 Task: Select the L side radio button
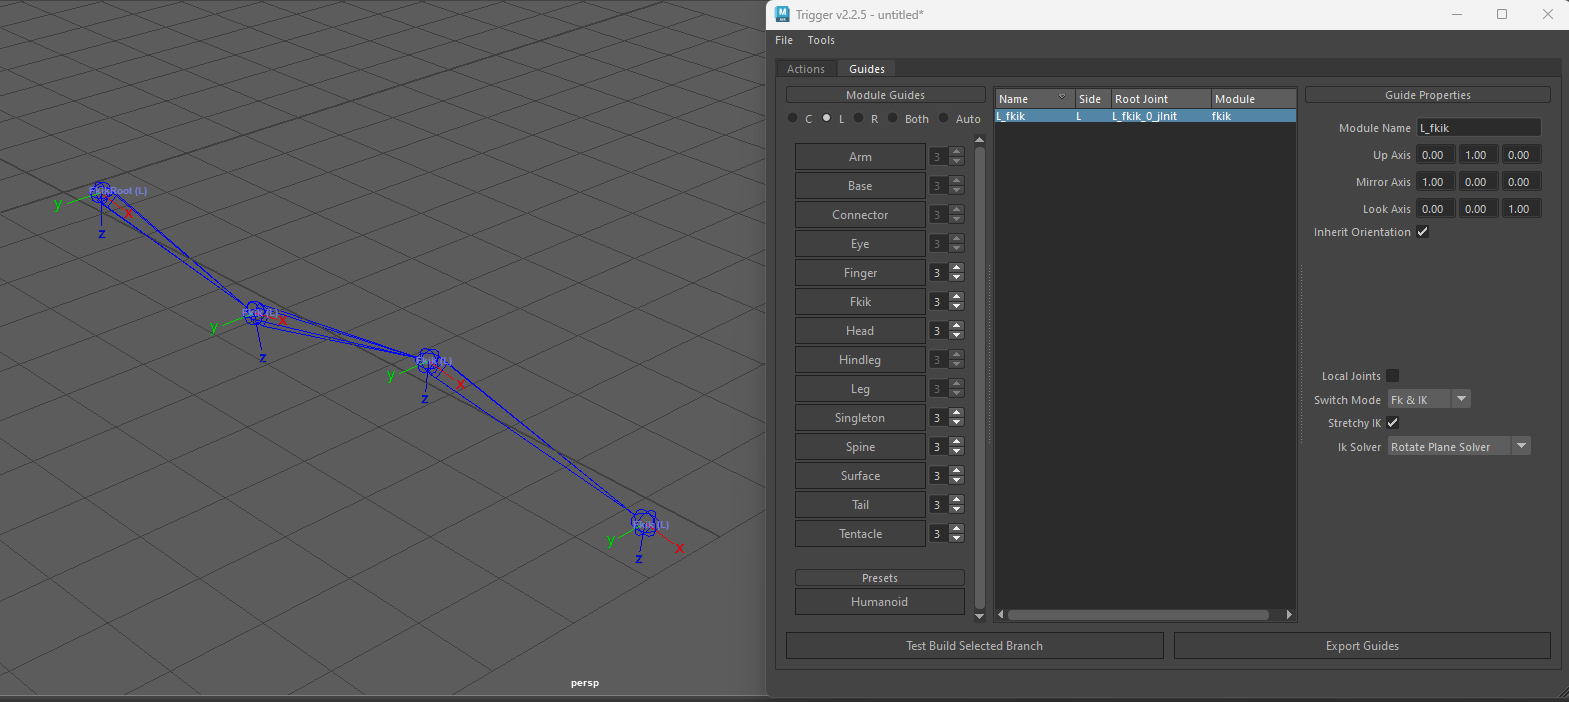826,118
